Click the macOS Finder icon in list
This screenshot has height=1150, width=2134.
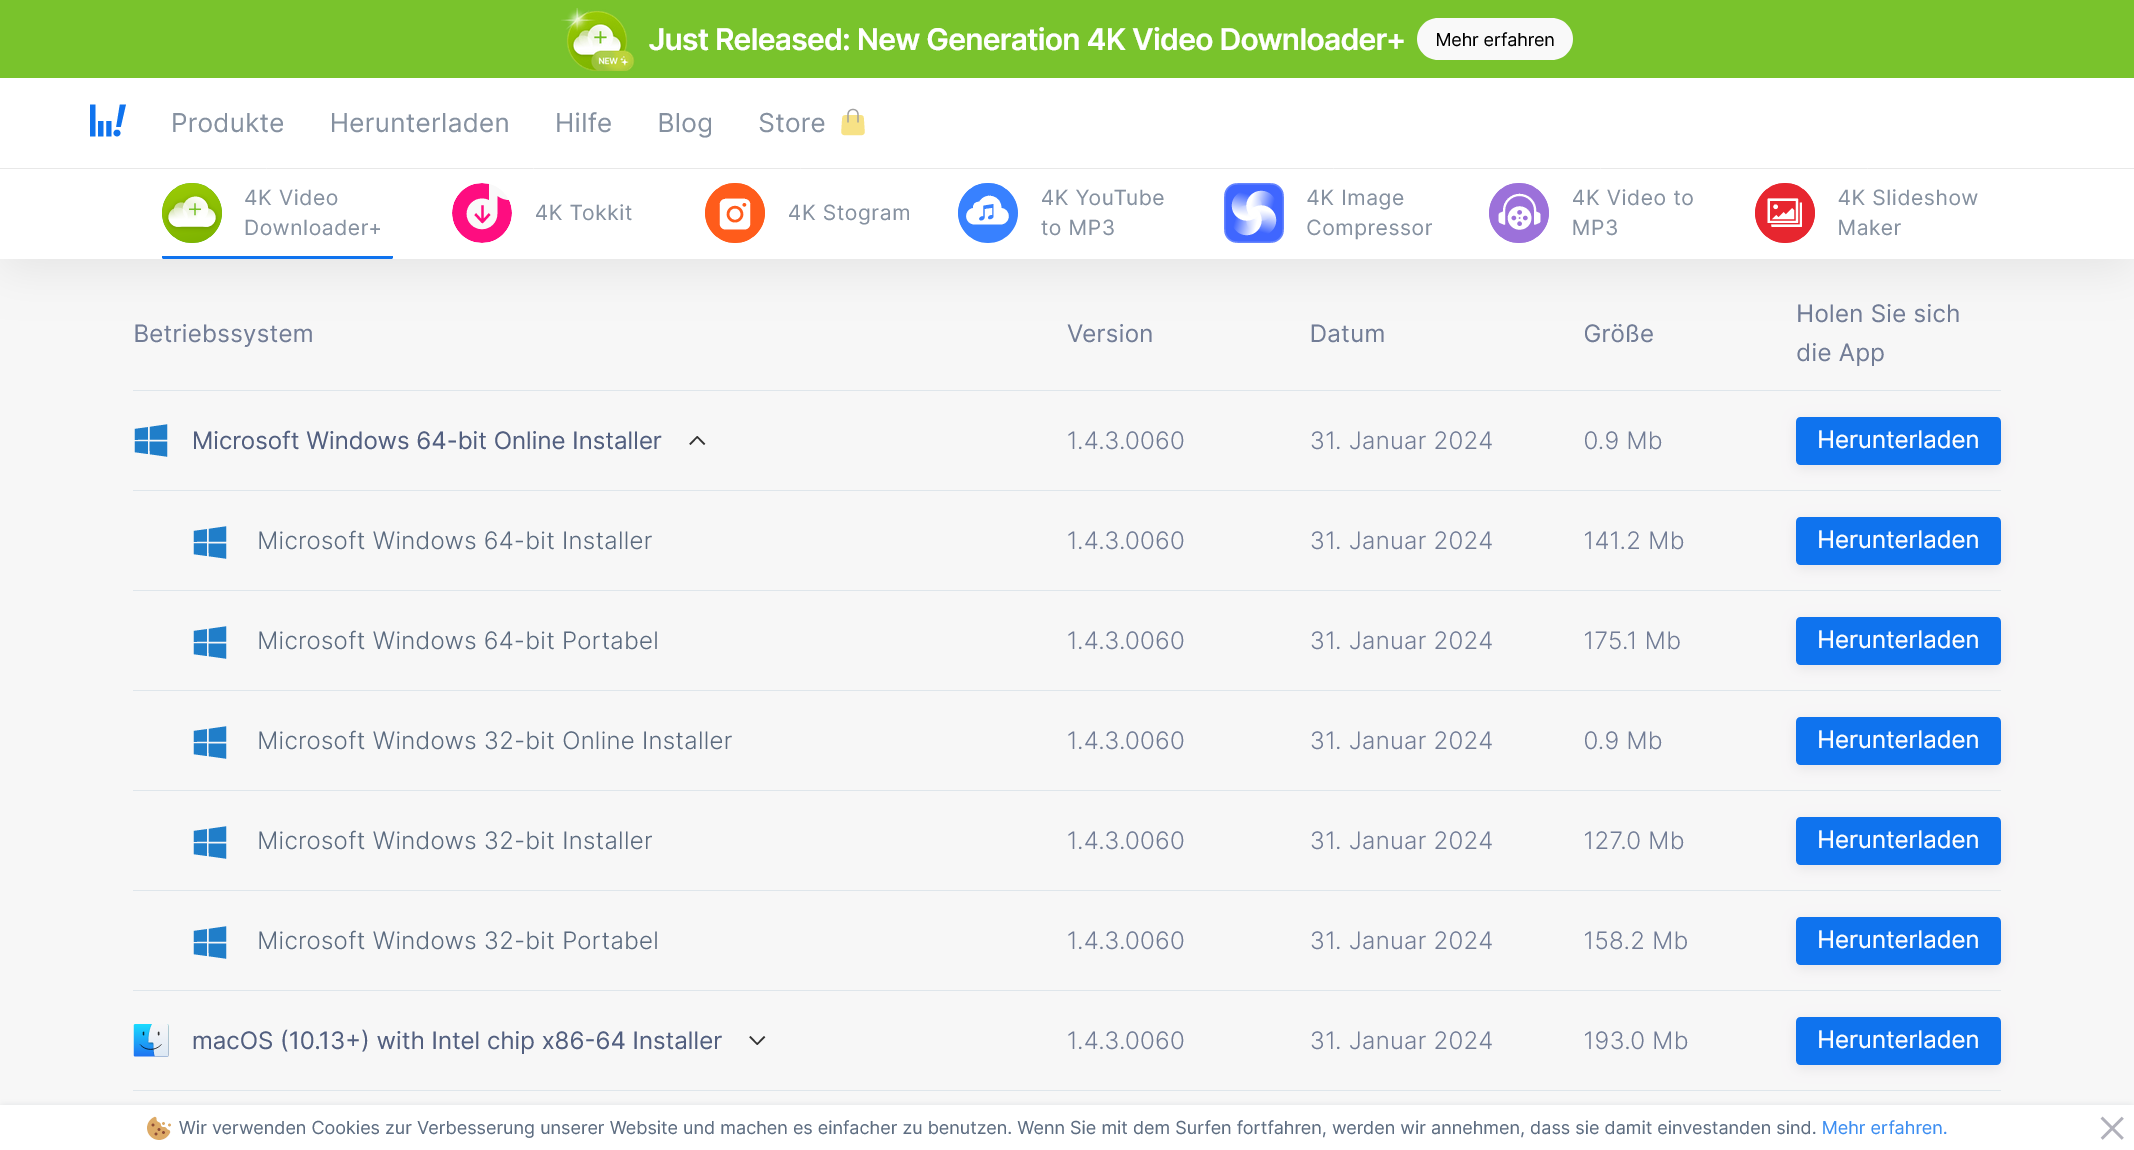(x=151, y=1040)
